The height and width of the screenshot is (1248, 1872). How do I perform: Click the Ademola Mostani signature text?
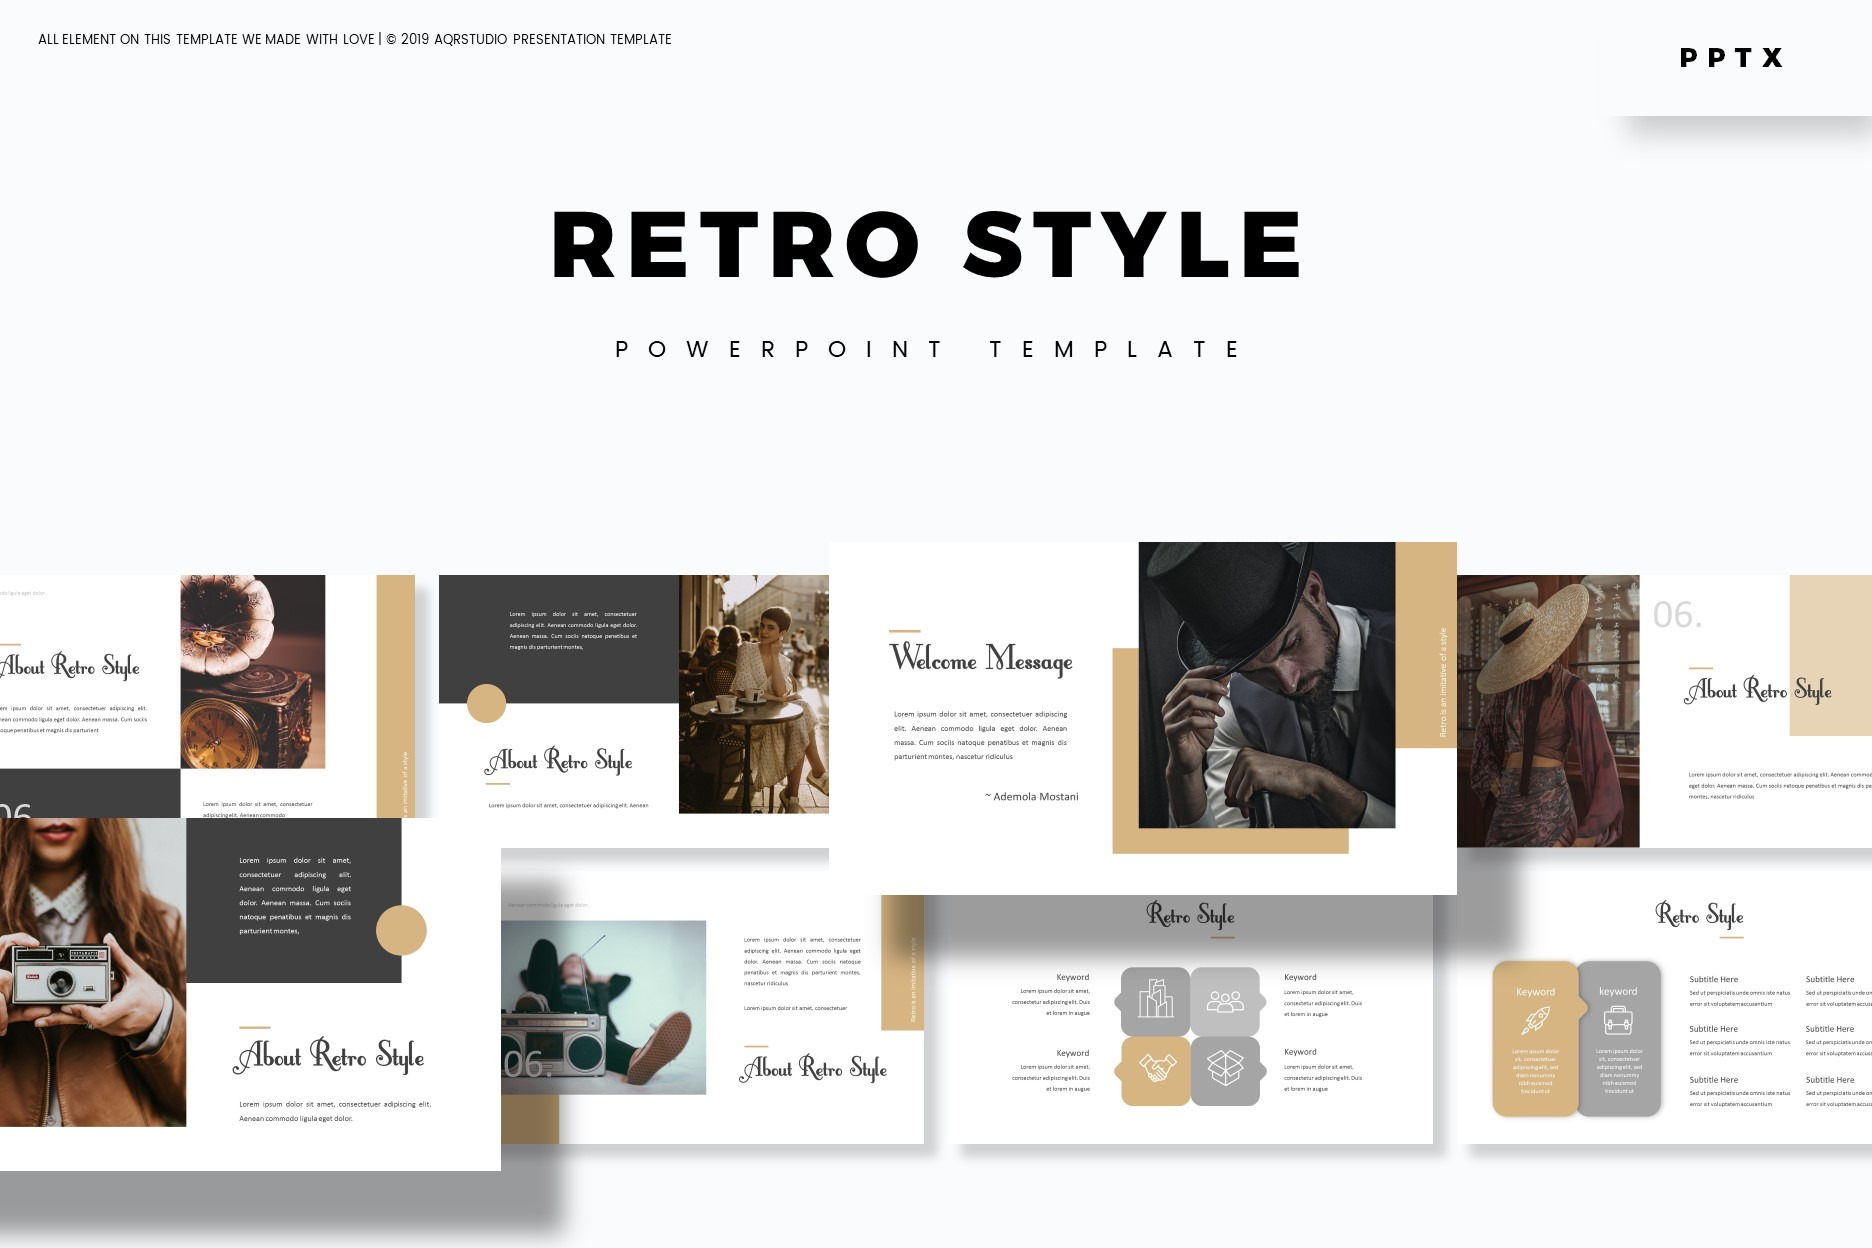click(x=1031, y=797)
